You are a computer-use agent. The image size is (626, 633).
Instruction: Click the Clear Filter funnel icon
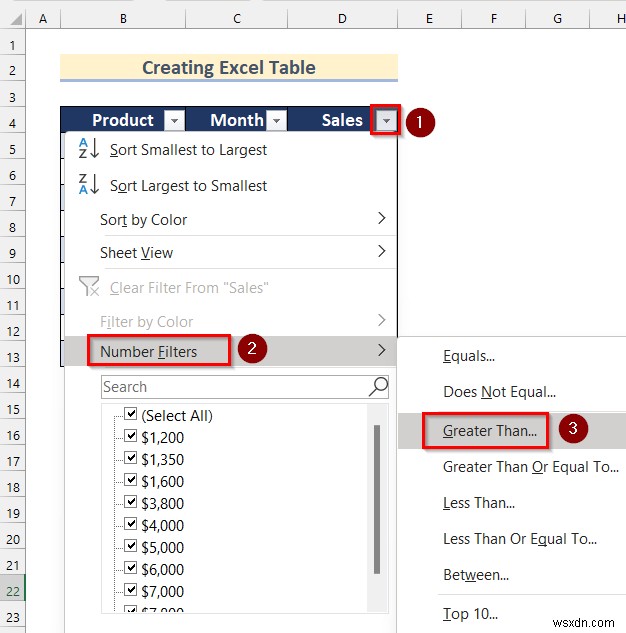click(89, 286)
